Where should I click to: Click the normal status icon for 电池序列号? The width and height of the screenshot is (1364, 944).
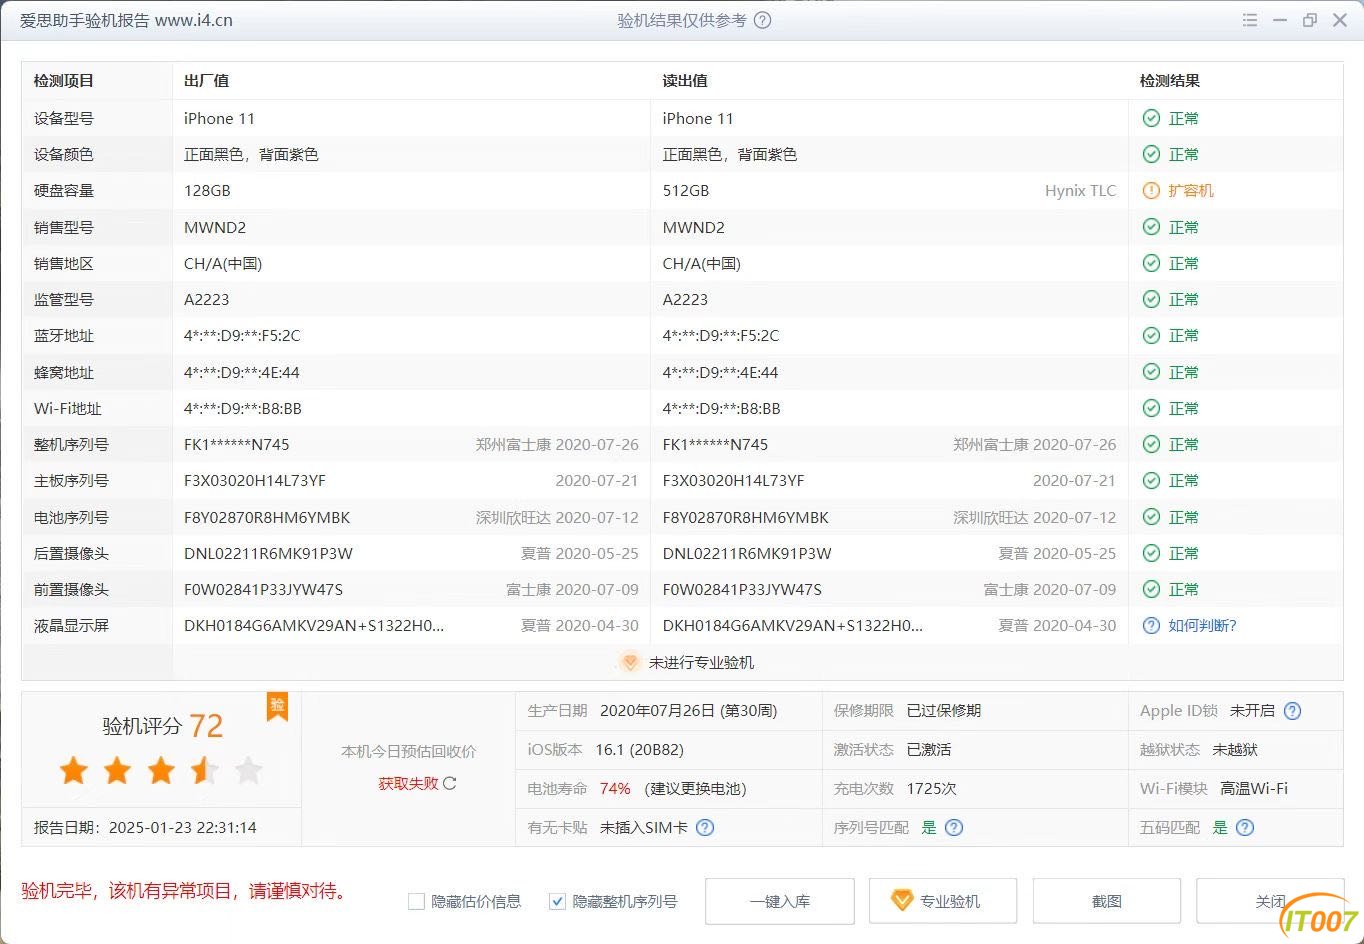tap(1151, 517)
